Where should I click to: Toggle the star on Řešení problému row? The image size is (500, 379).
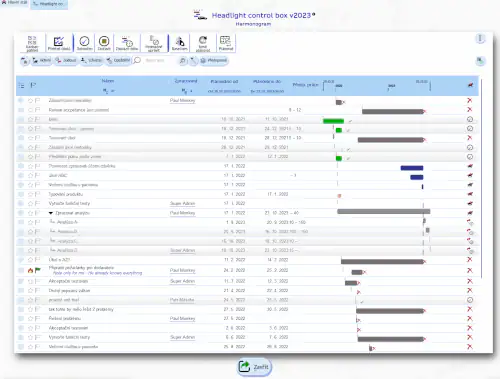click(30, 319)
